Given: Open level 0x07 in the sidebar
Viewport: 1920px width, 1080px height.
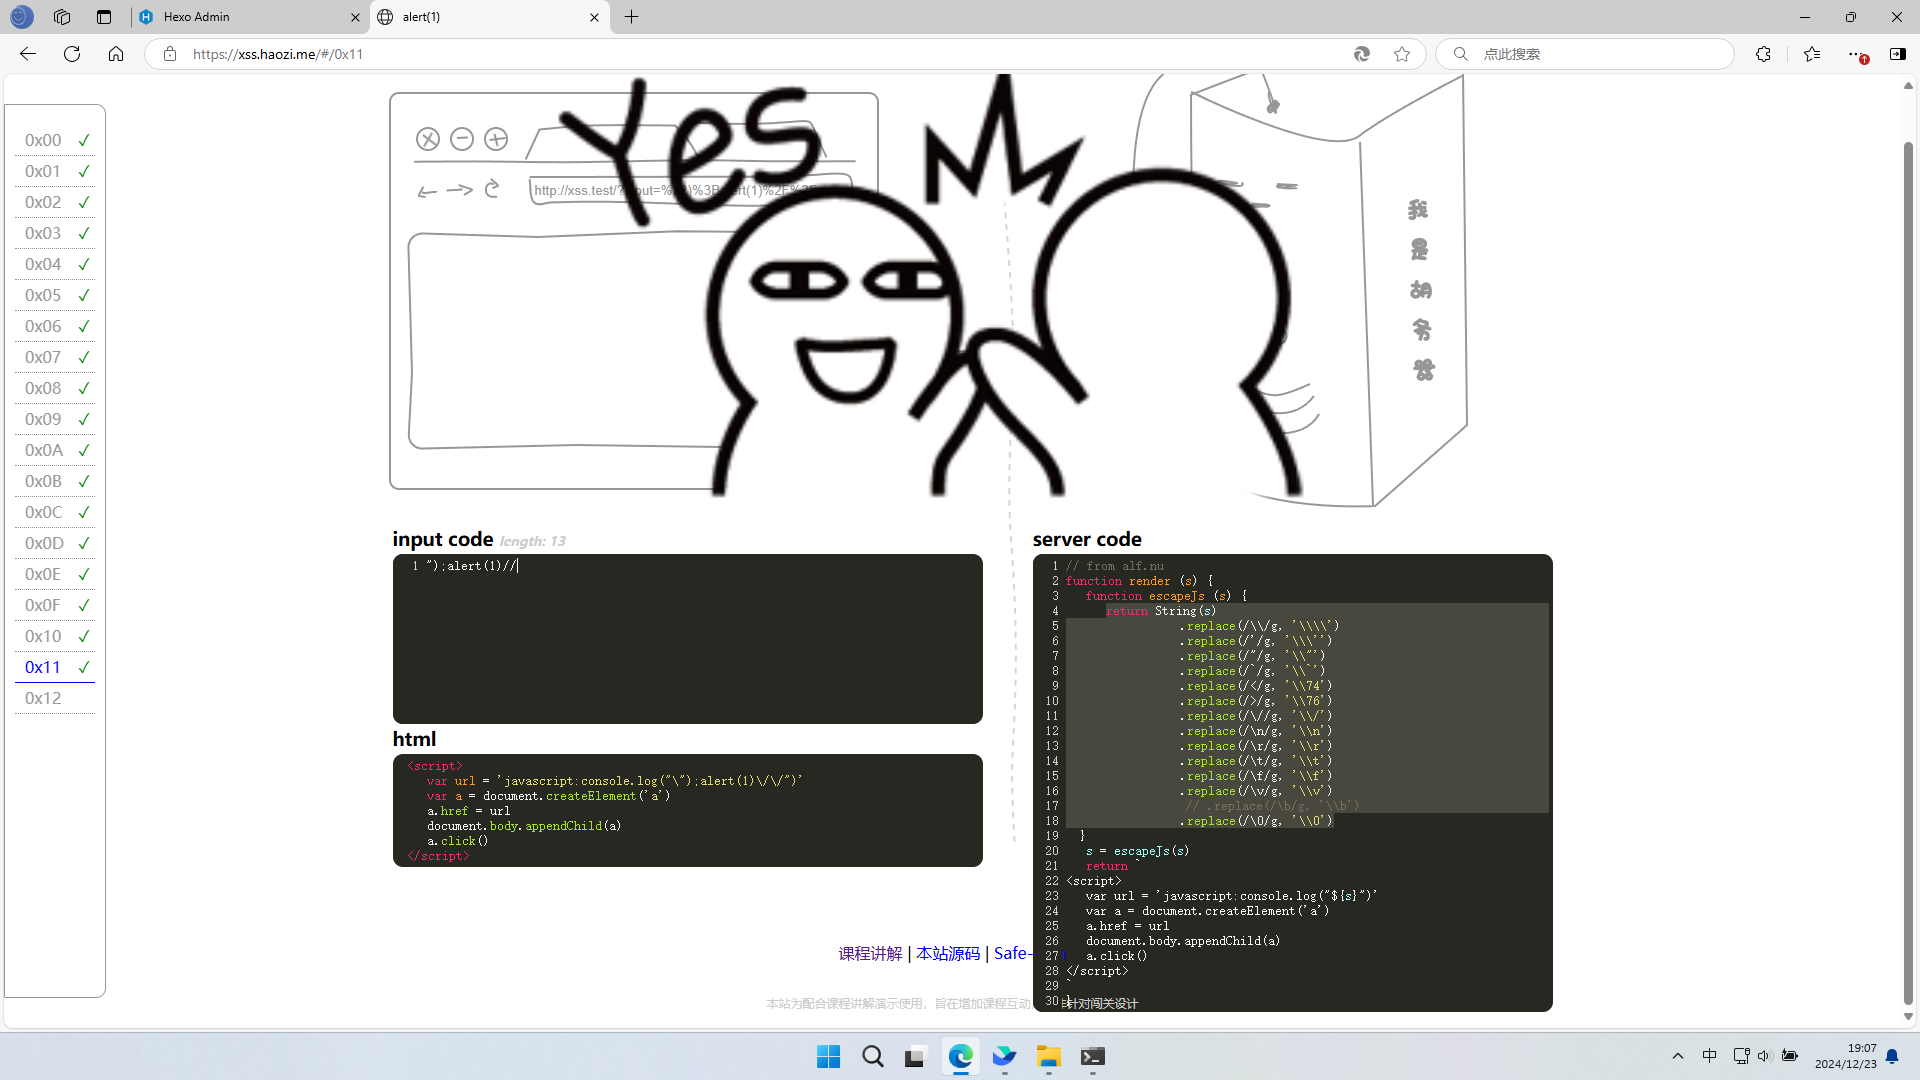Looking at the screenshot, I should 55,357.
